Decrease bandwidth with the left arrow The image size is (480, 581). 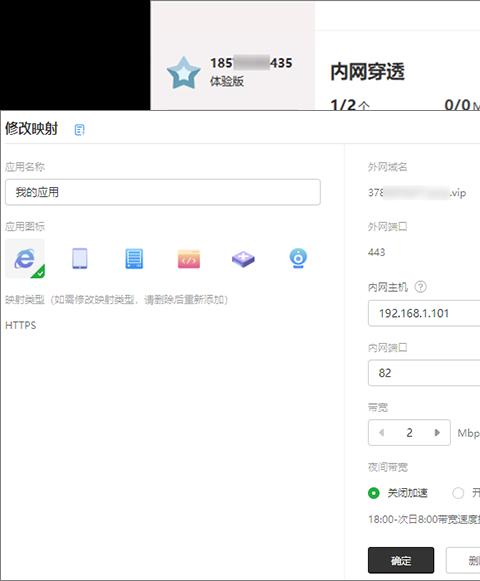click(381, 432)
